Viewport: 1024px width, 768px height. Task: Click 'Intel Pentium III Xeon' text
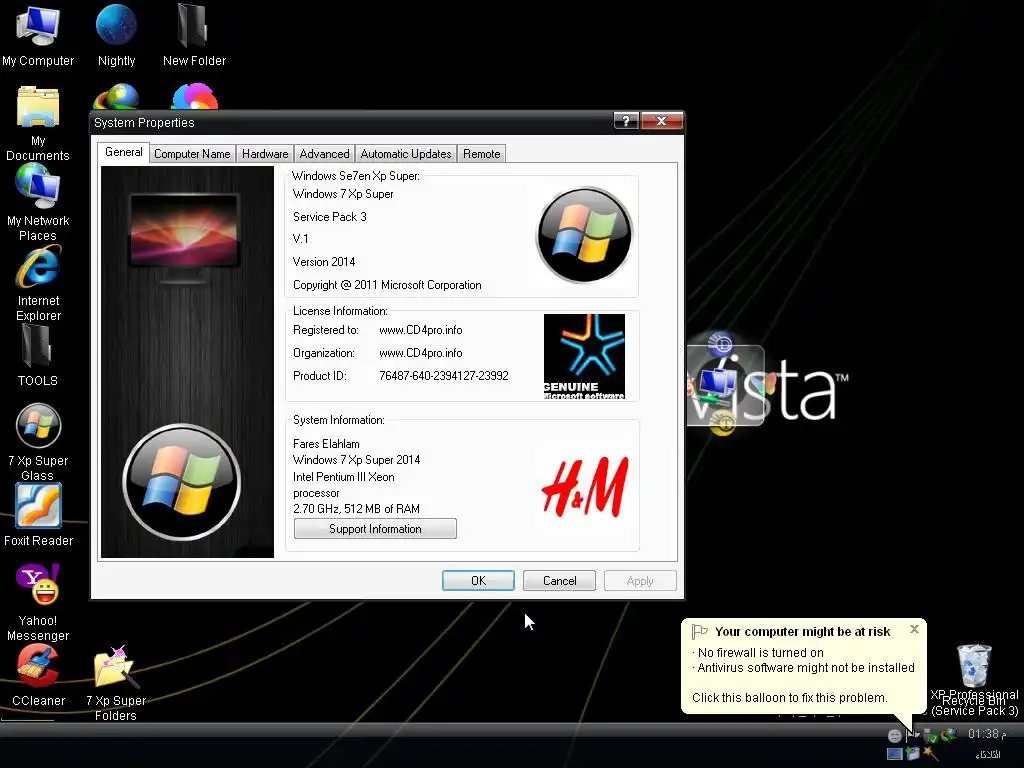point(344,477)
